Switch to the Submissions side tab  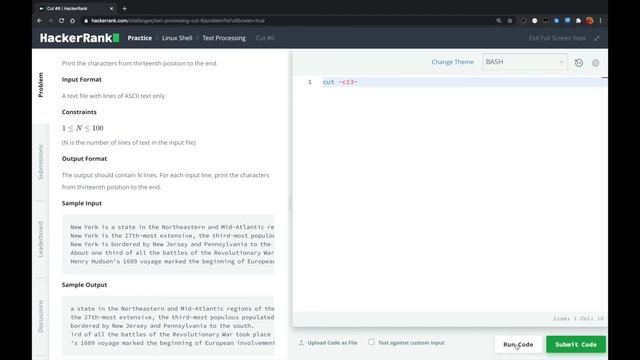40,162
